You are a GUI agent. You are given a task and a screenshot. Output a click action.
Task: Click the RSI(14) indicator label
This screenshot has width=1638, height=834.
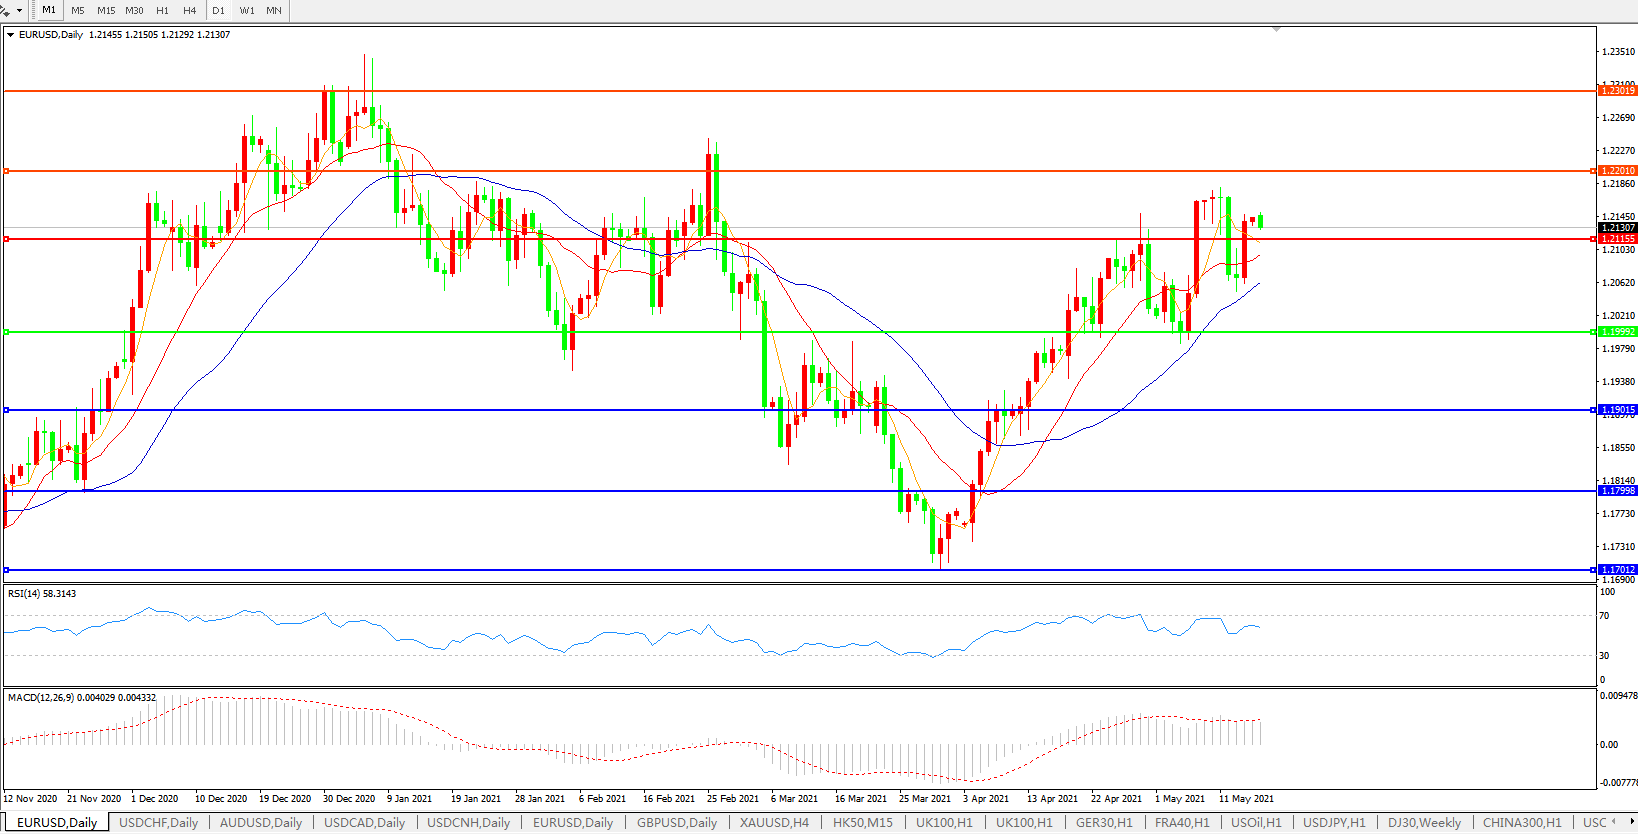tap(42, 594)
